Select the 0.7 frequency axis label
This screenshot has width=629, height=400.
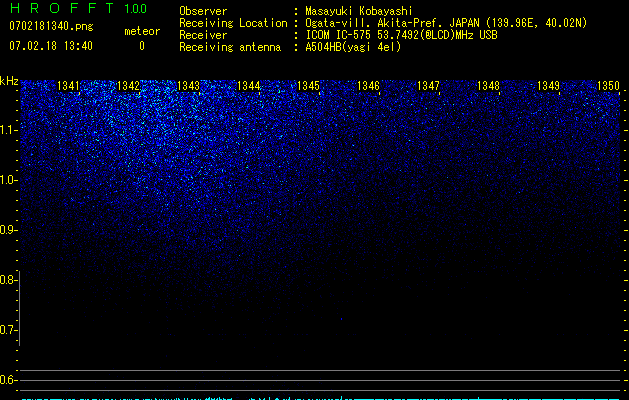(8, 330)
